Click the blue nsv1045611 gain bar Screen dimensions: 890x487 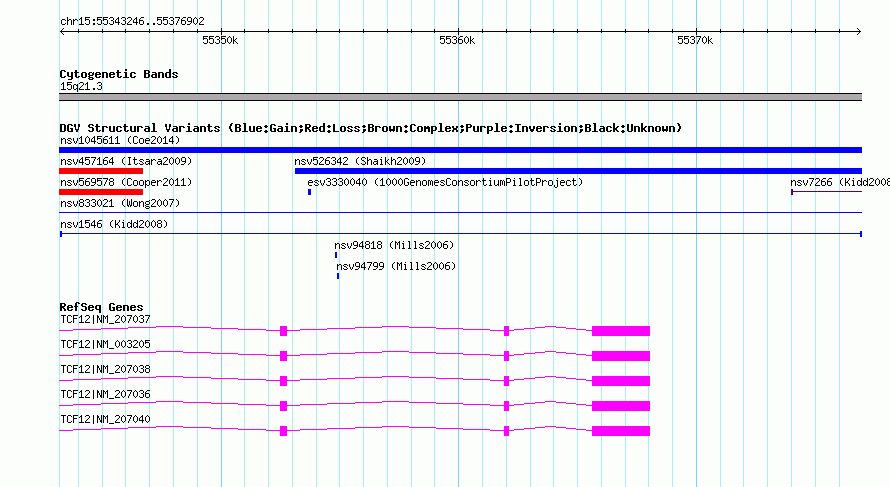460,150
